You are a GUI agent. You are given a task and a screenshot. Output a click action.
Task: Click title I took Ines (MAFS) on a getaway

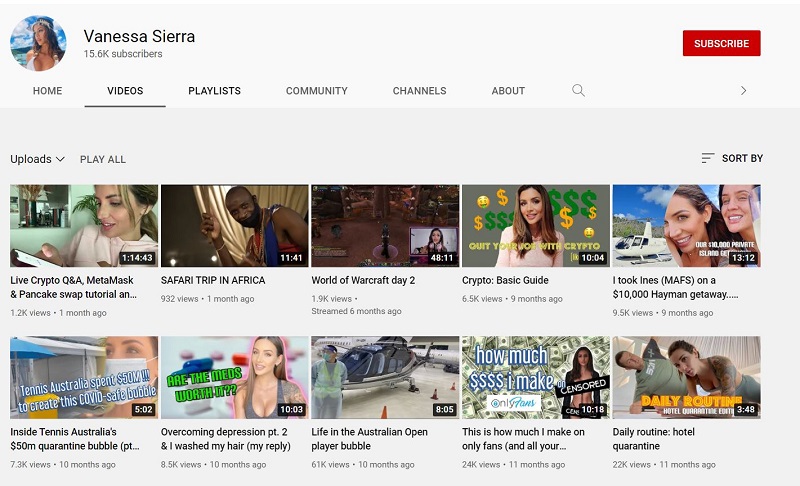point(675,287)
